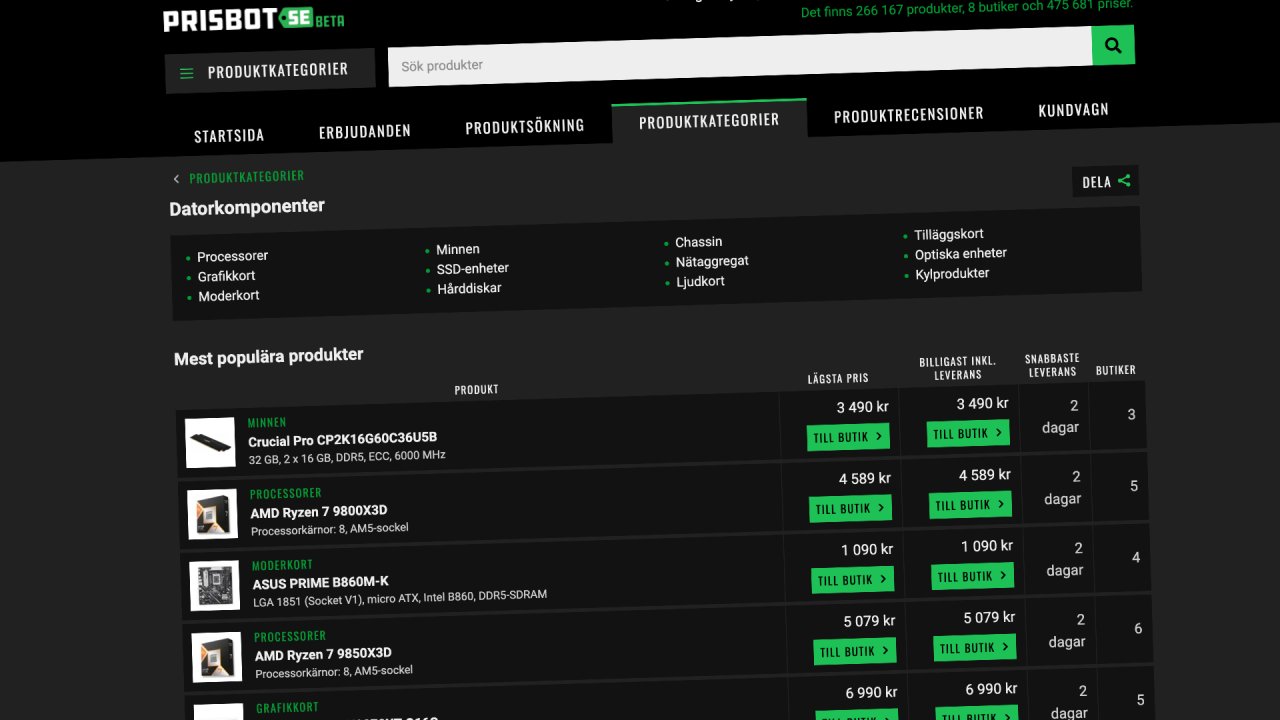Click Till butik under lowest price 5 079 kr

pyautogui.click(x=855, y=652)
